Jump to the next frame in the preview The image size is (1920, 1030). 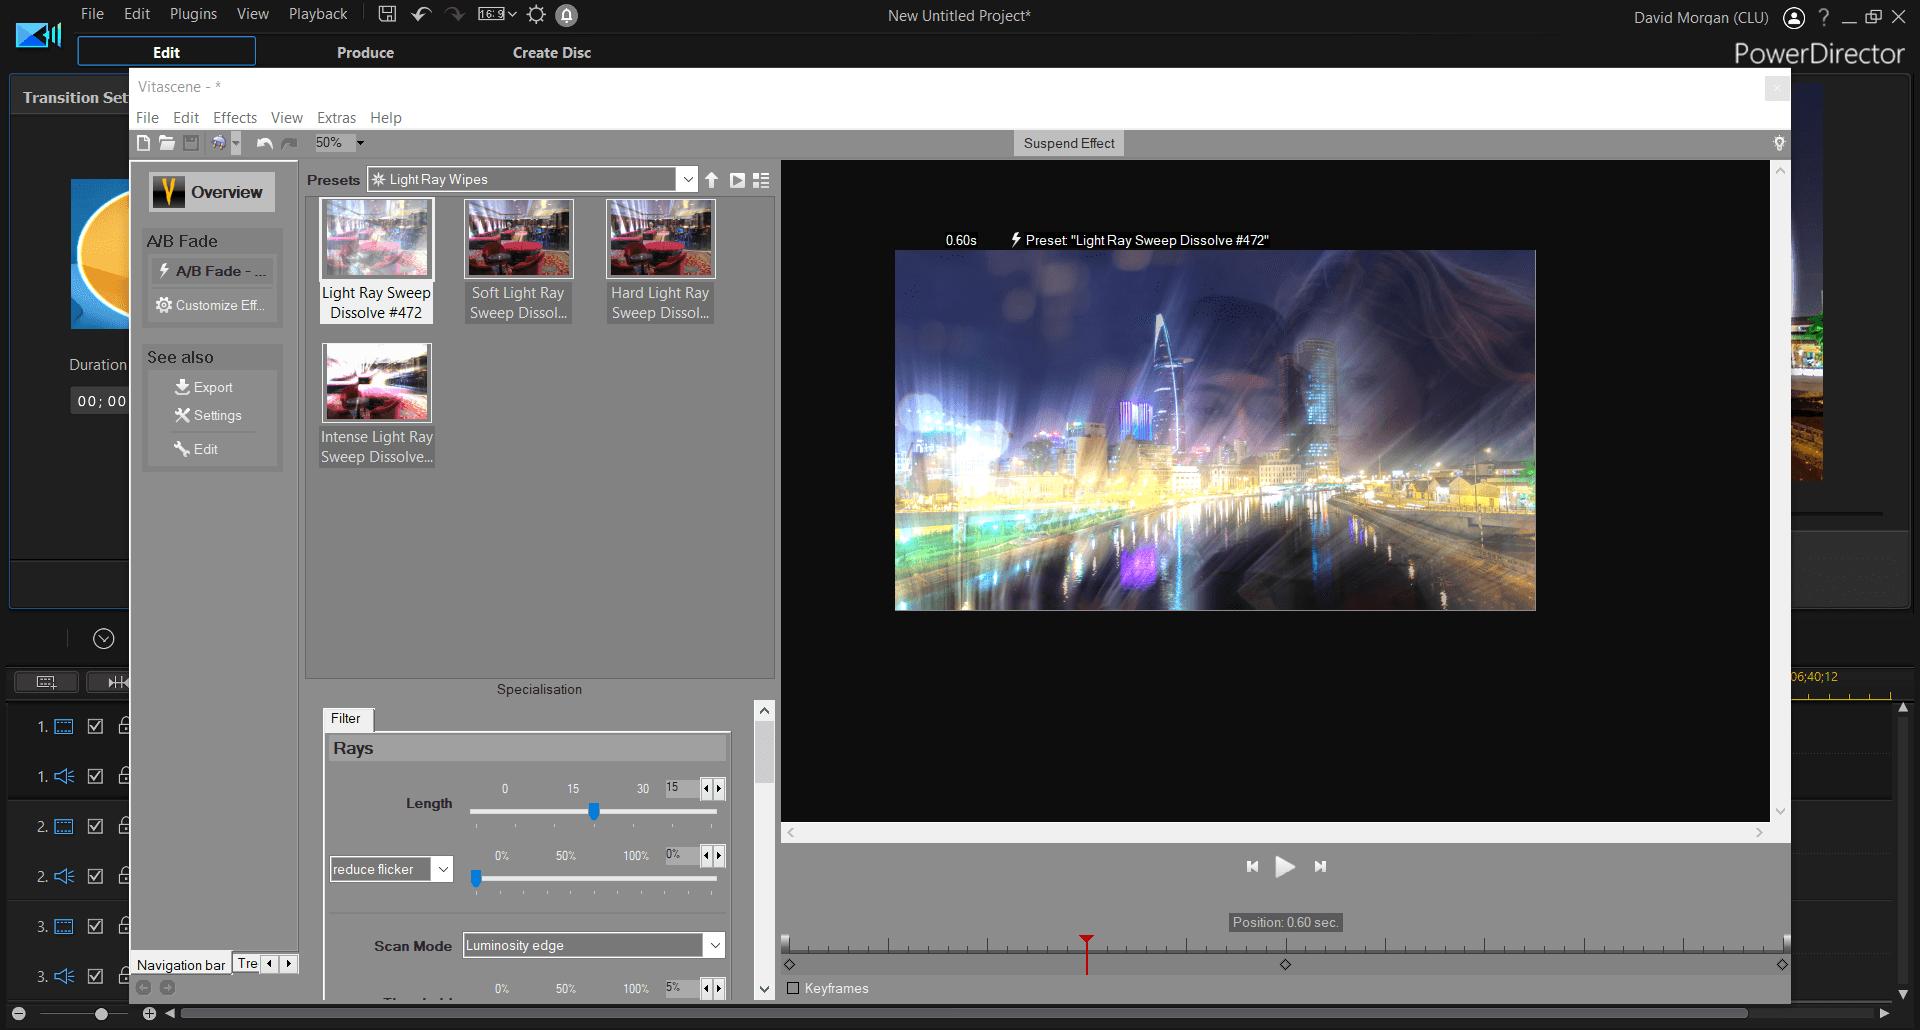1320,866
